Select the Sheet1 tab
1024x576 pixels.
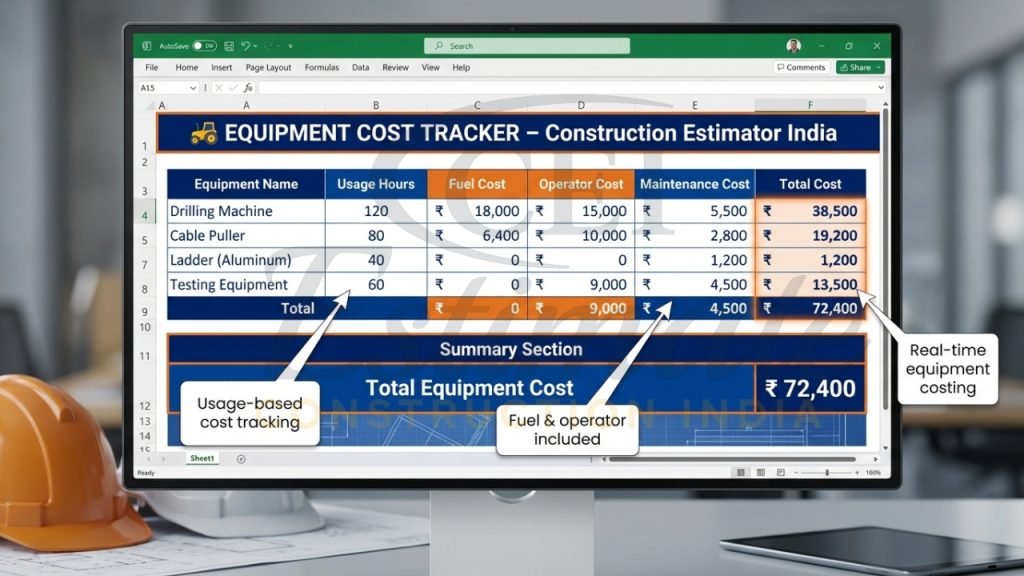(x=202, y=458)
